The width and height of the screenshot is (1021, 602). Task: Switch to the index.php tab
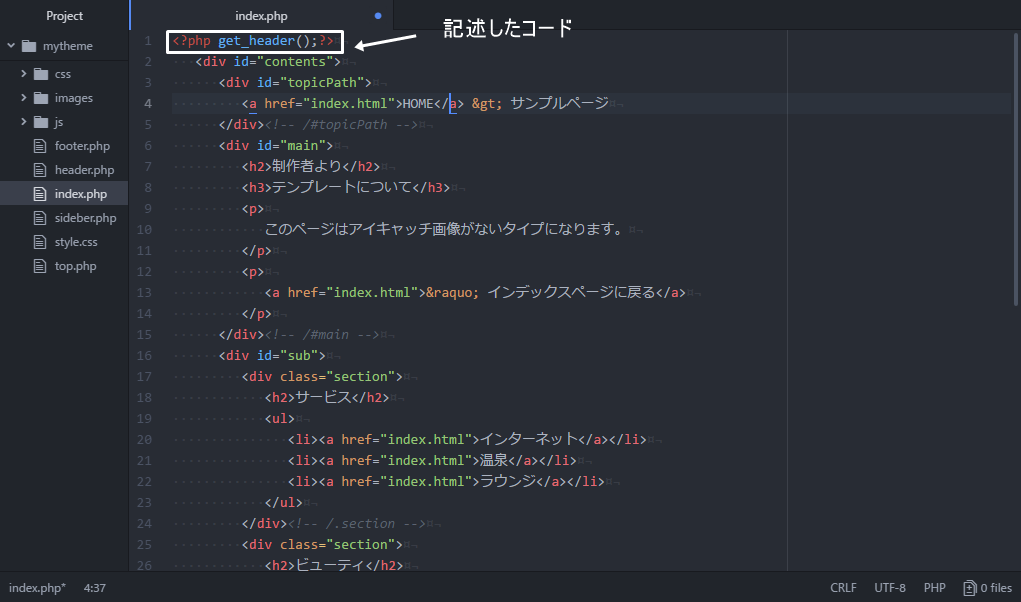261,15
